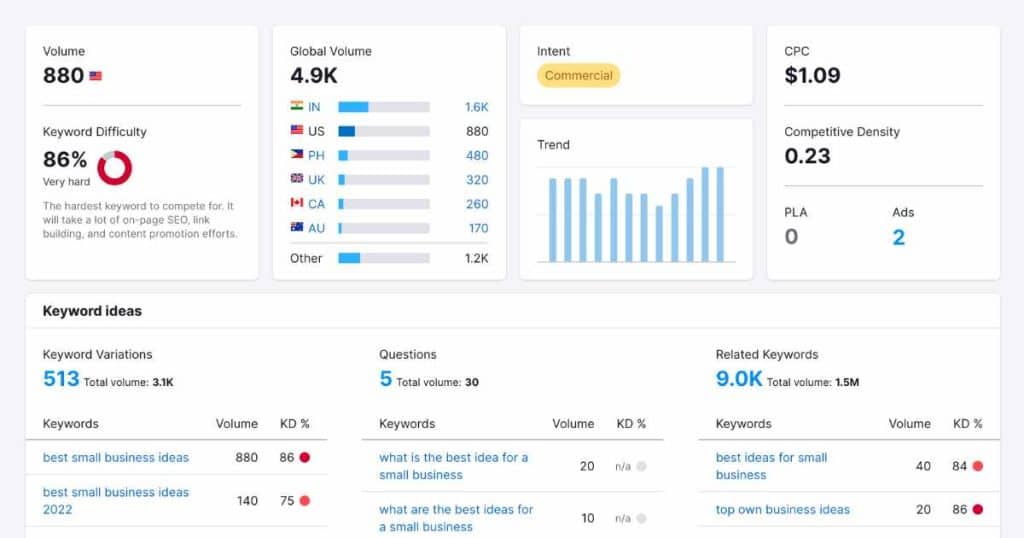Viewport: 1024px width, 538px height.
Task: Open the 9.0K Related Keywords link
Action: coord(739,379)
